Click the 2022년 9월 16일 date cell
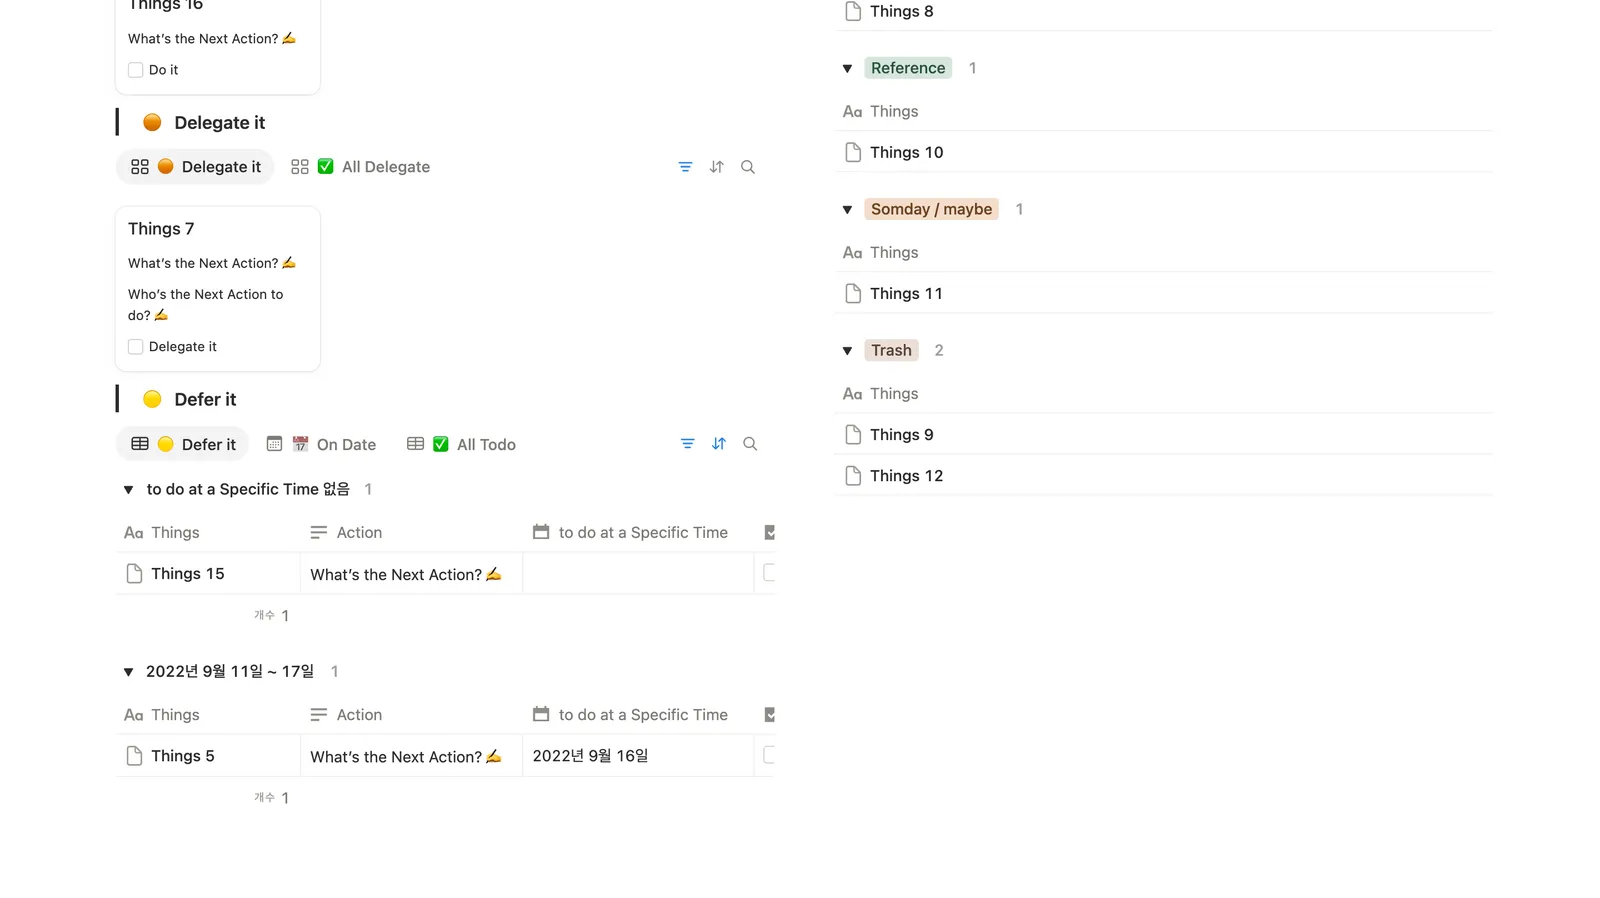Image resolution: width=1600 pixels, height=898 pixels. click(x=638, y=756)
